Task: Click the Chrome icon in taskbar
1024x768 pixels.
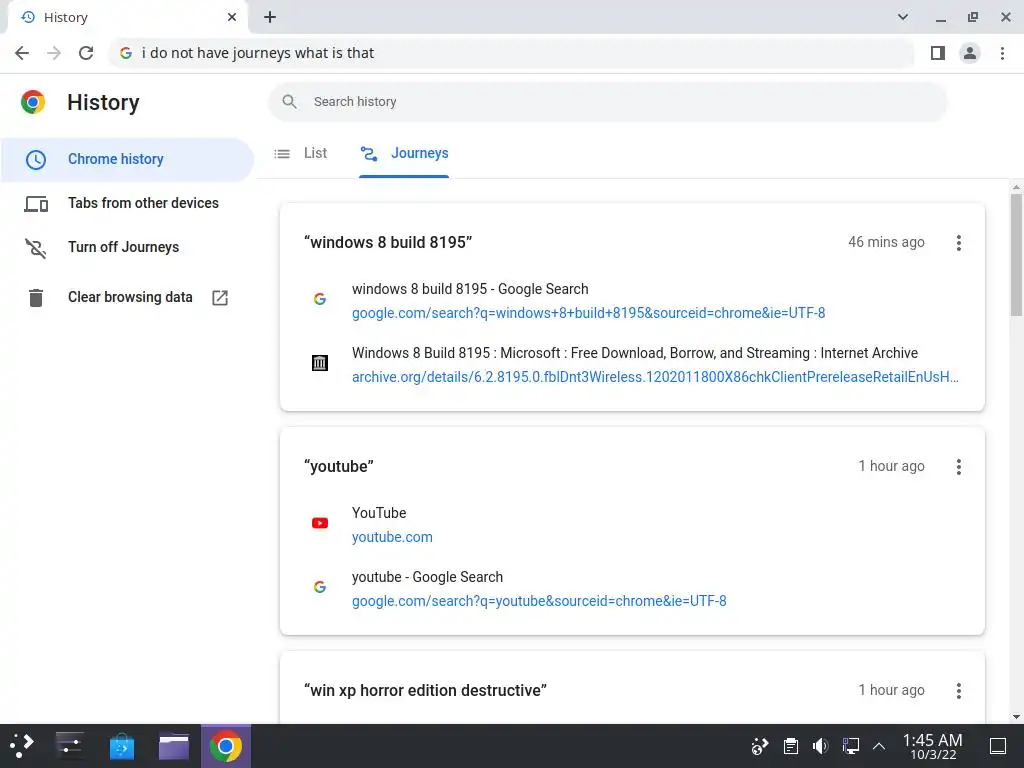Action: tap(225, 746)
